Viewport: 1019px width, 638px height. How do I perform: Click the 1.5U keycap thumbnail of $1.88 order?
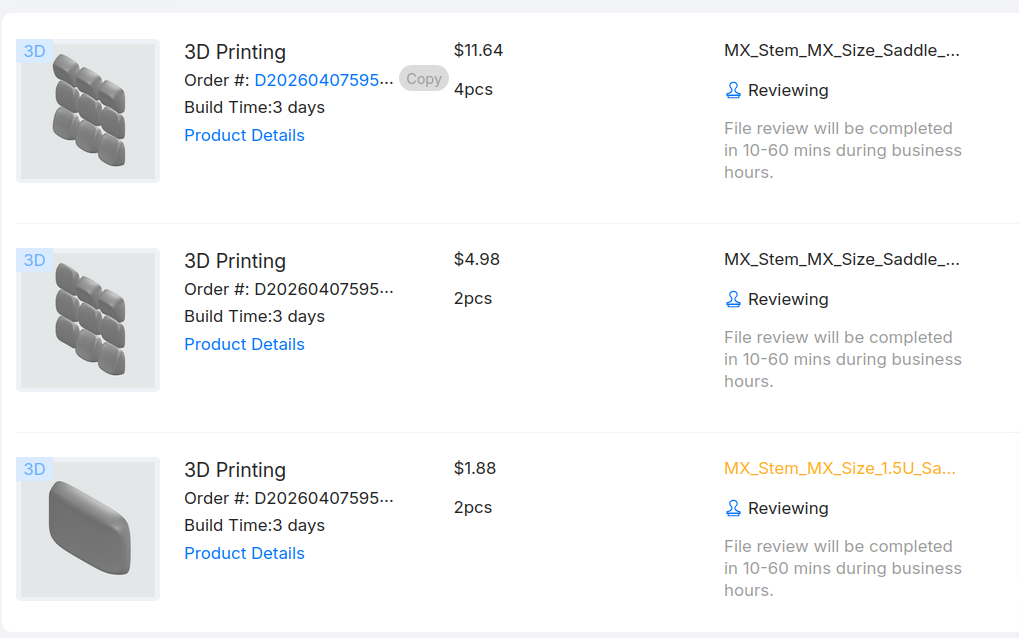point(88,530)
